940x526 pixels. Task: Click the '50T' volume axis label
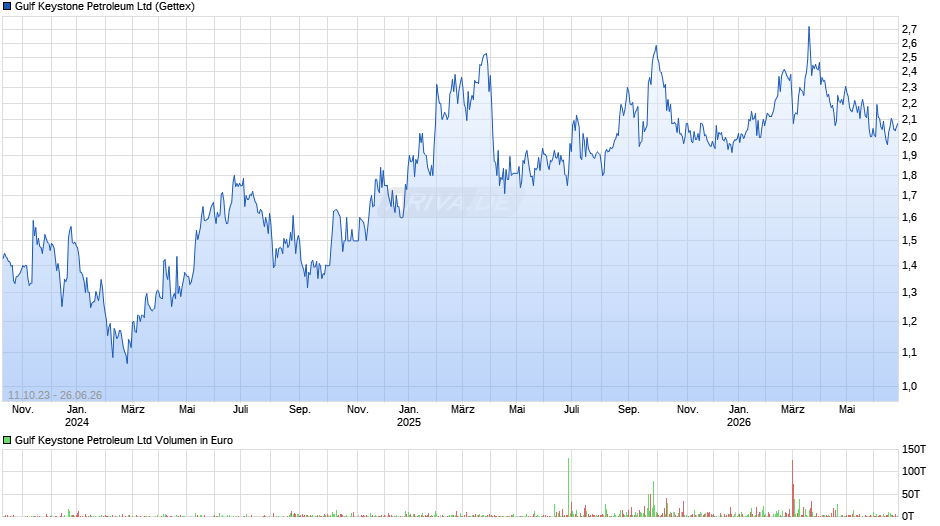coord(911,494)
